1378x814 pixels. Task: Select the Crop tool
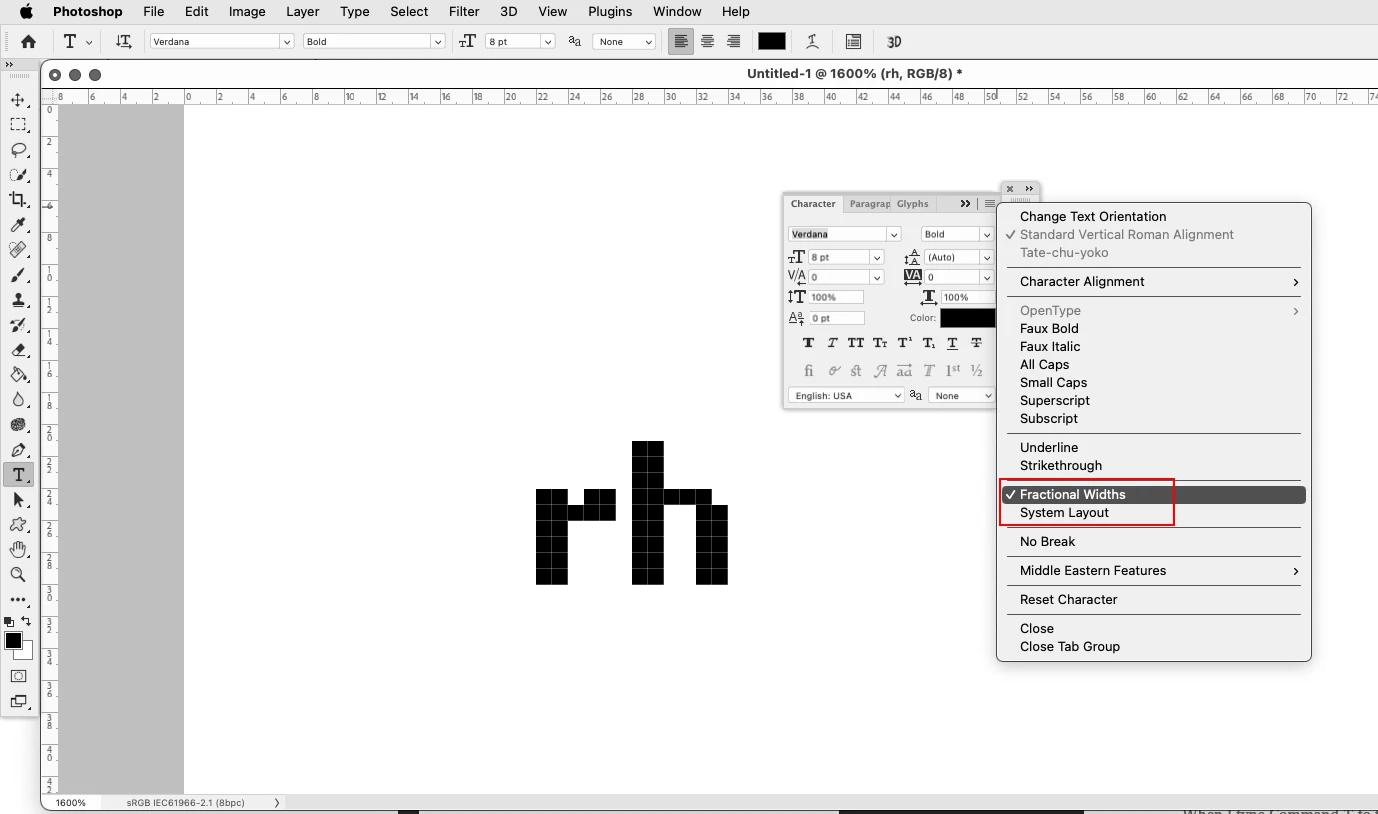(x=18, y=200)
